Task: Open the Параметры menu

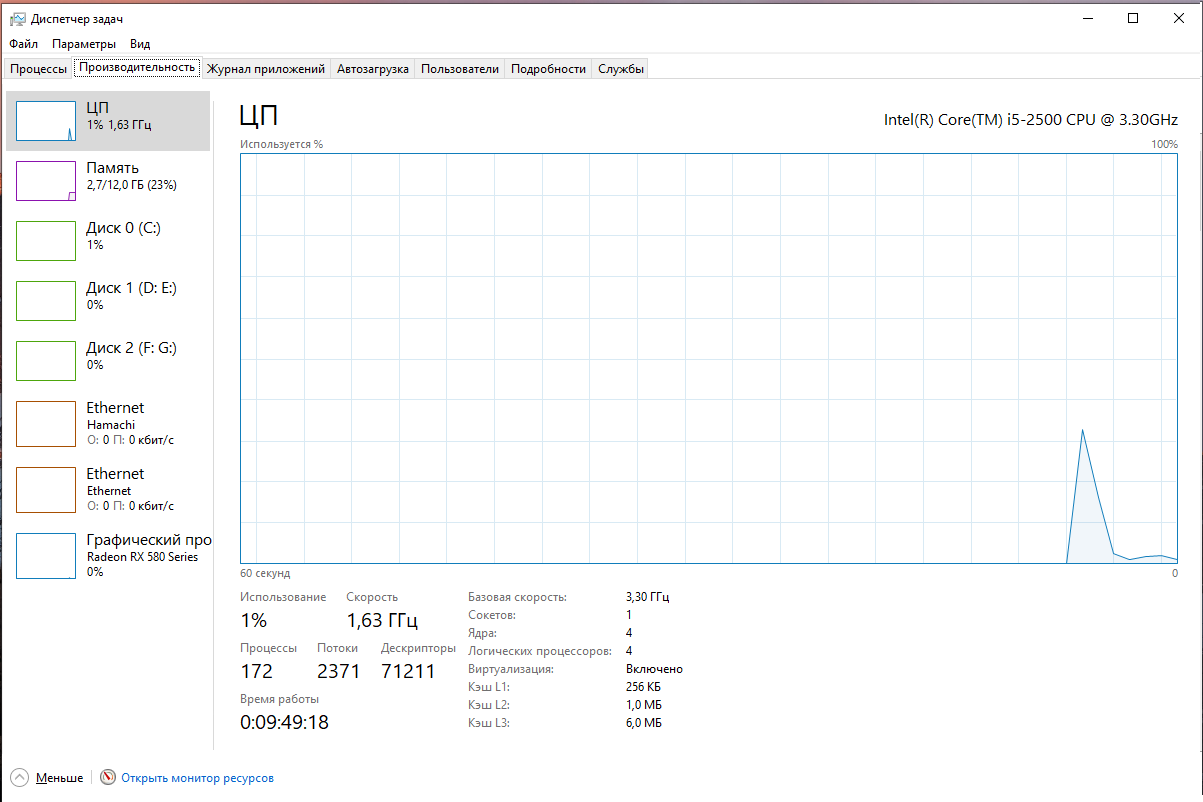Action: [84, 44]
